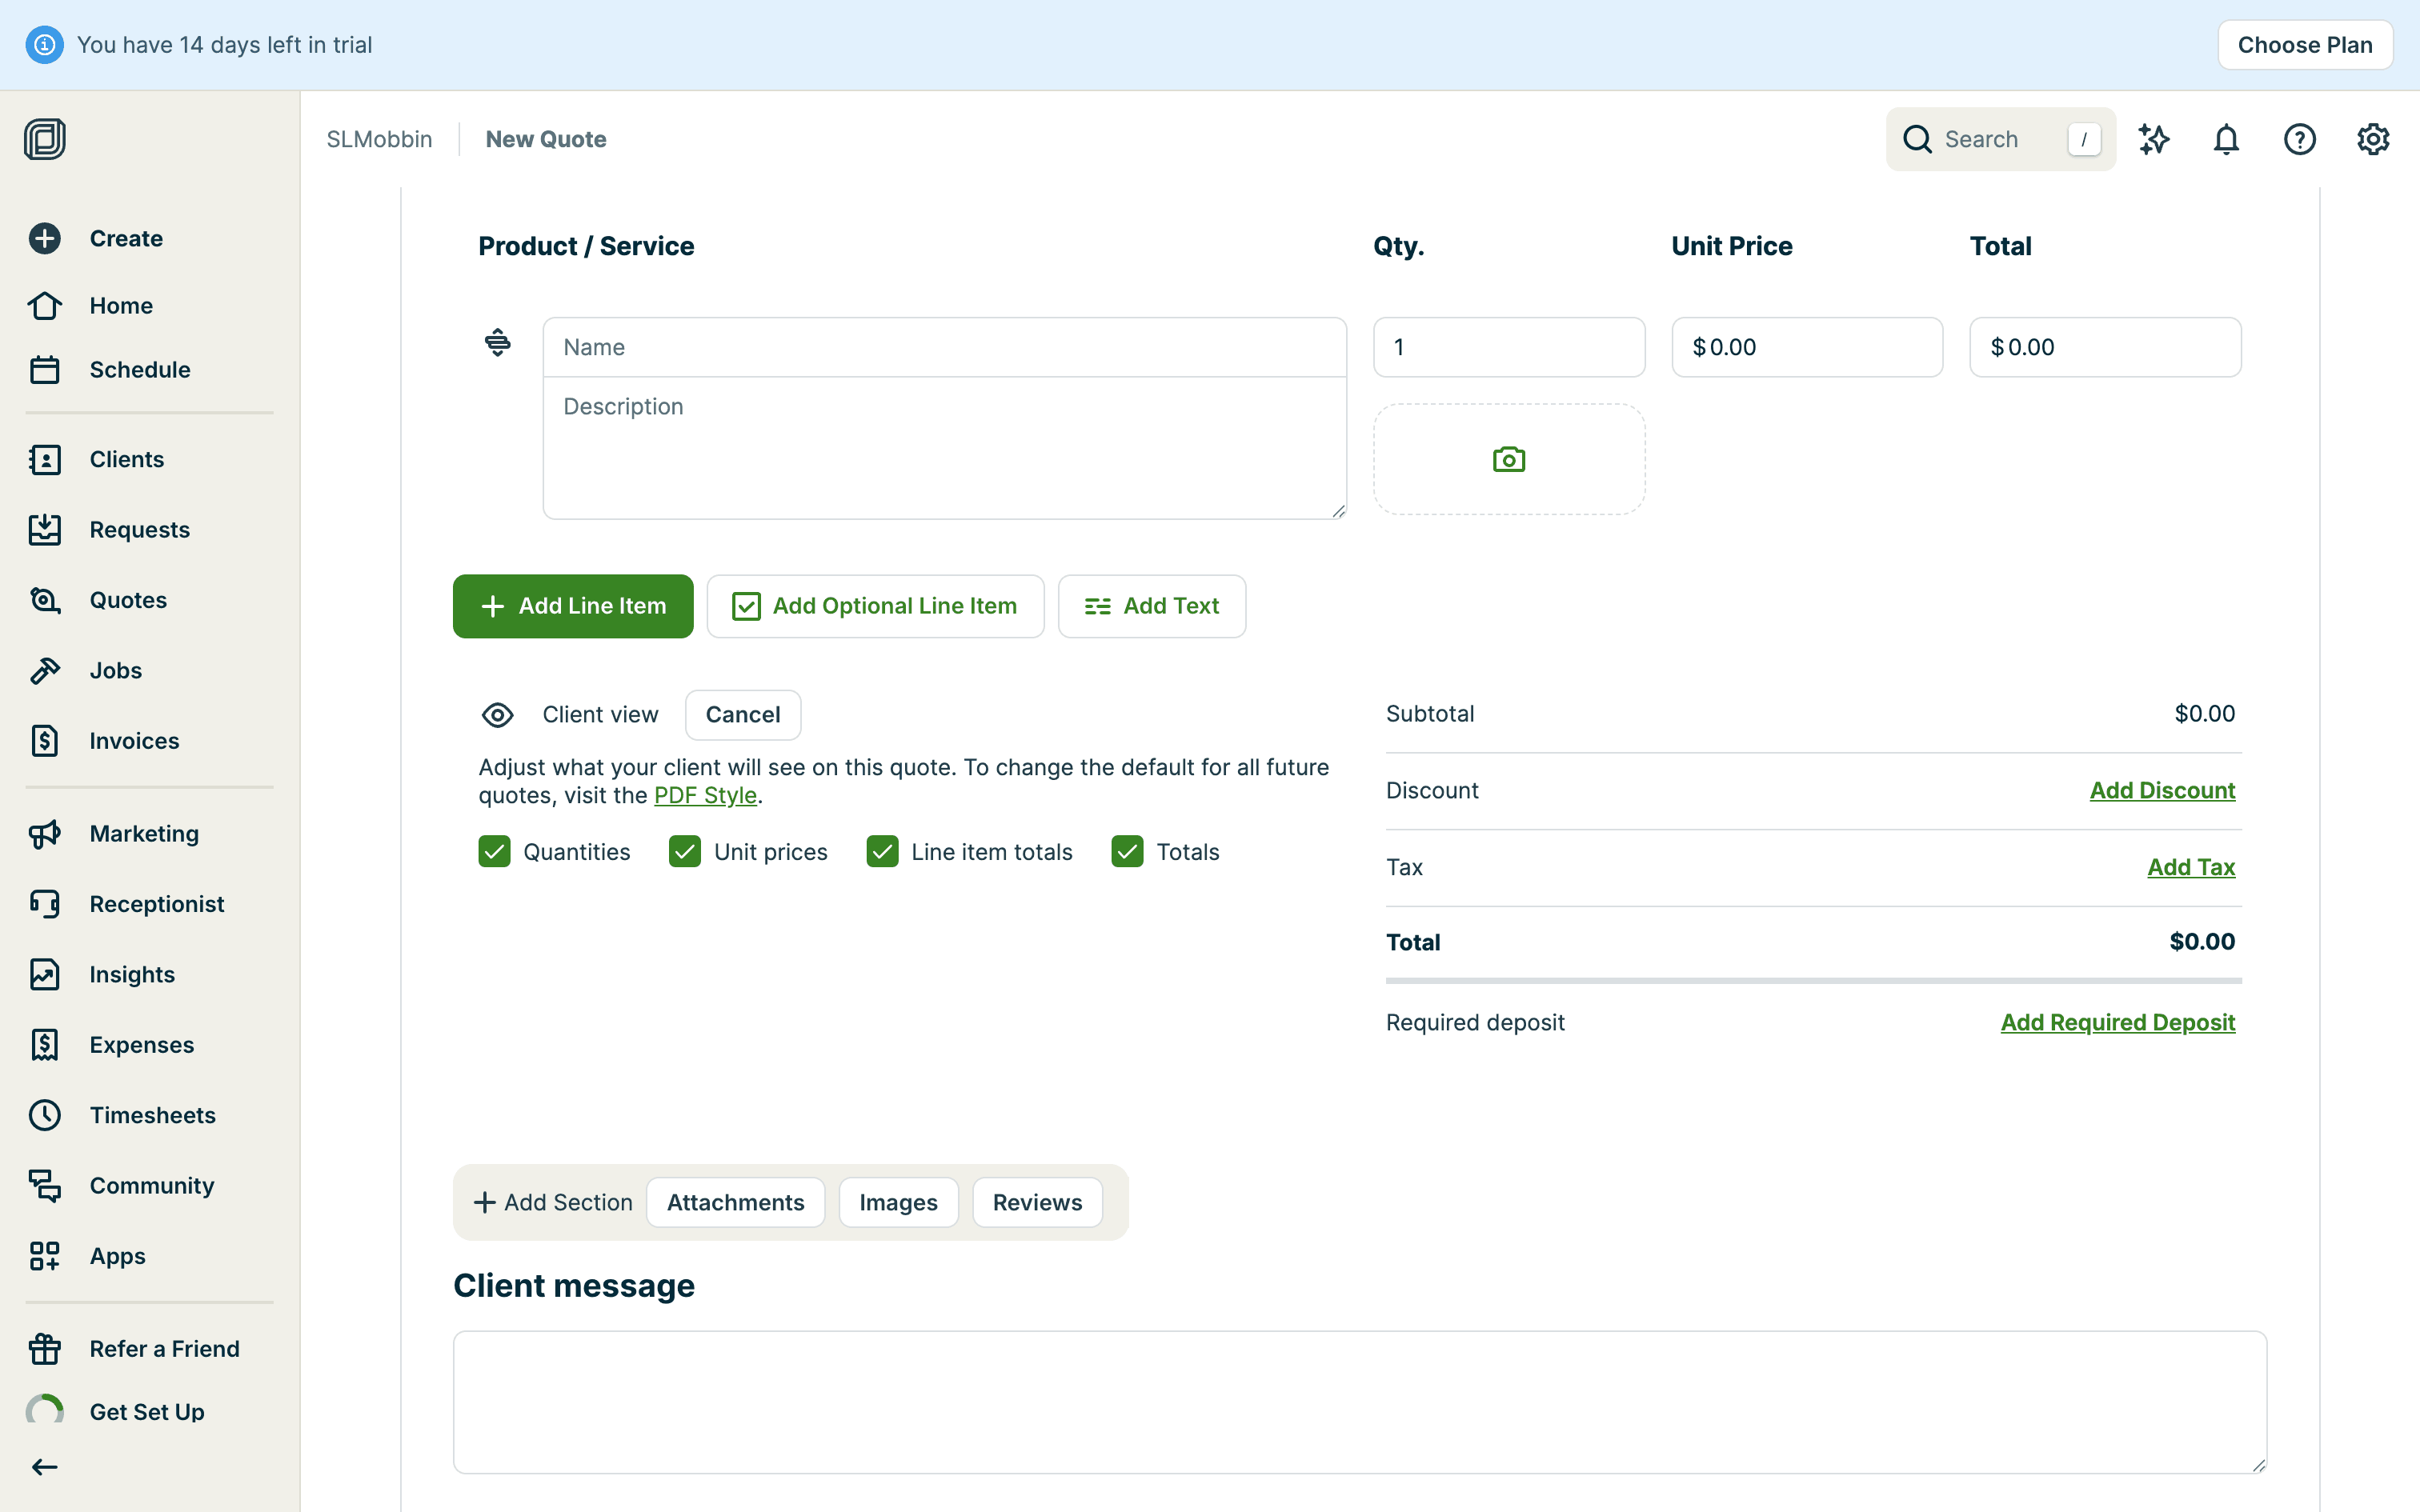
Task: Click the camera icon to upload image
Action: coord(1508,459)
